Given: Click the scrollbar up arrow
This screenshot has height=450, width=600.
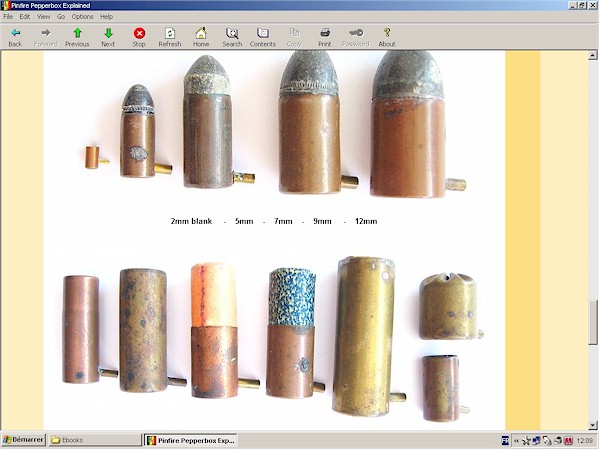Looking at the screenshot, I should (x=592, y=55).
